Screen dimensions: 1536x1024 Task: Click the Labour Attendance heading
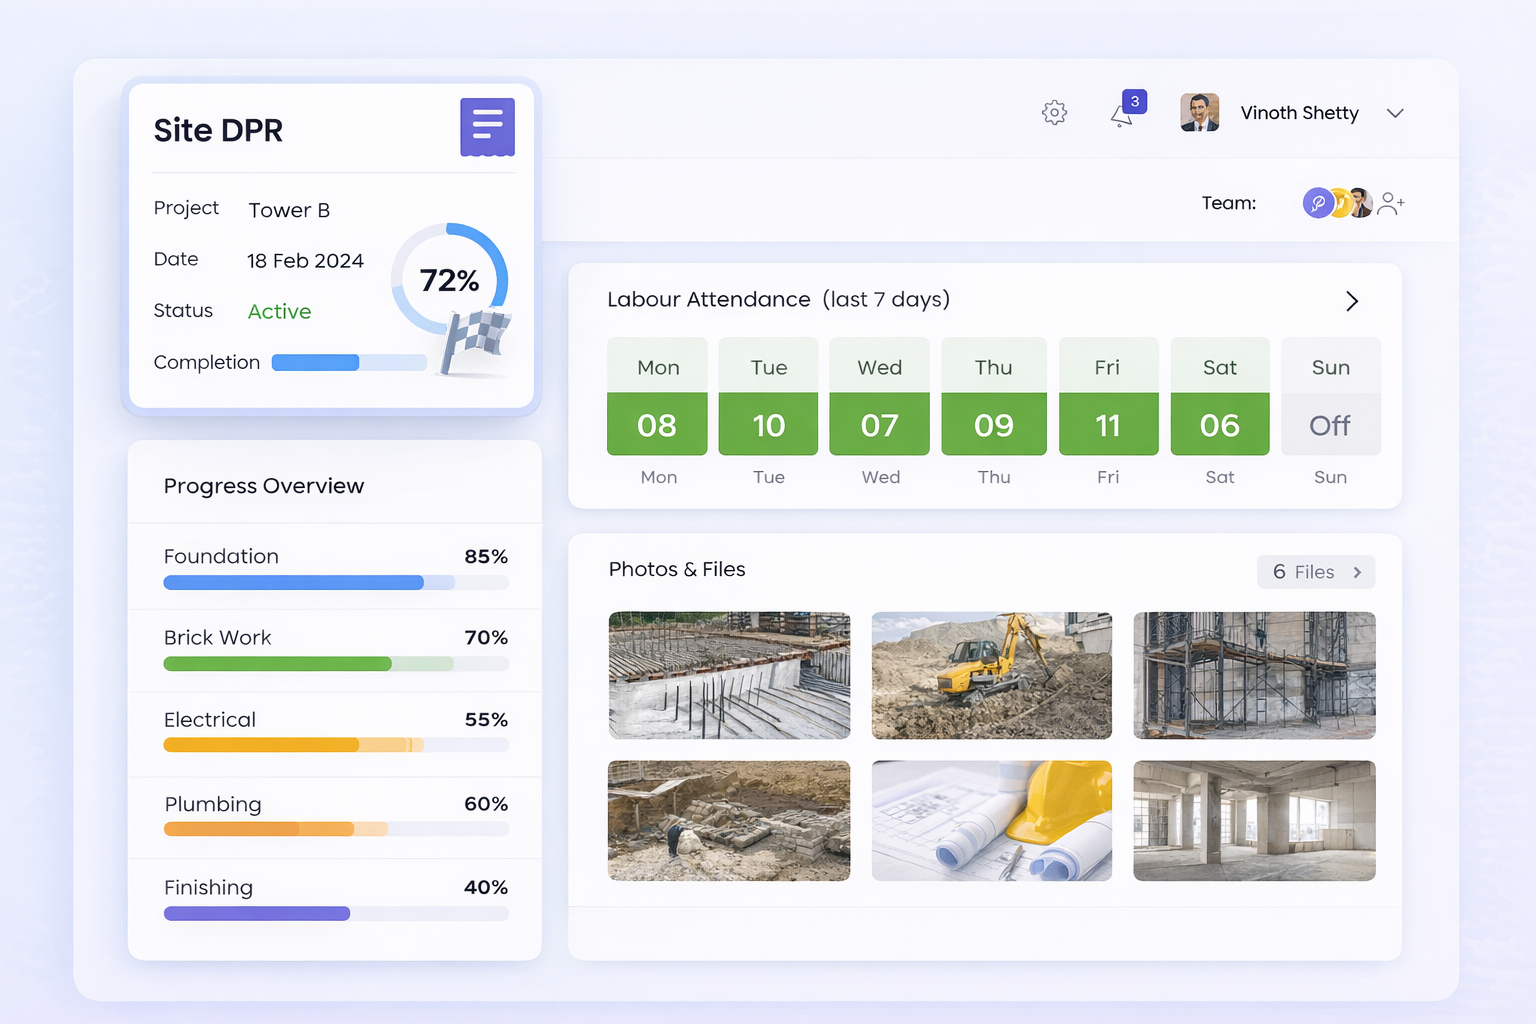pyautogui.click(x=778, y=300)
